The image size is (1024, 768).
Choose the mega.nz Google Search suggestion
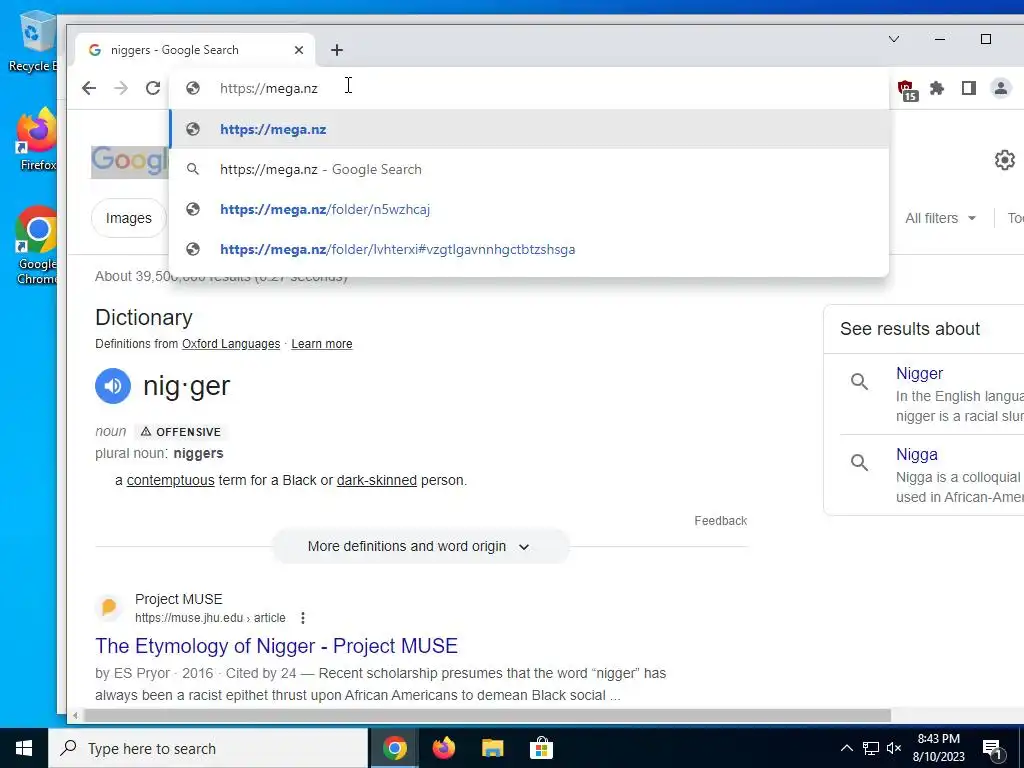click(x=529, y=169)
